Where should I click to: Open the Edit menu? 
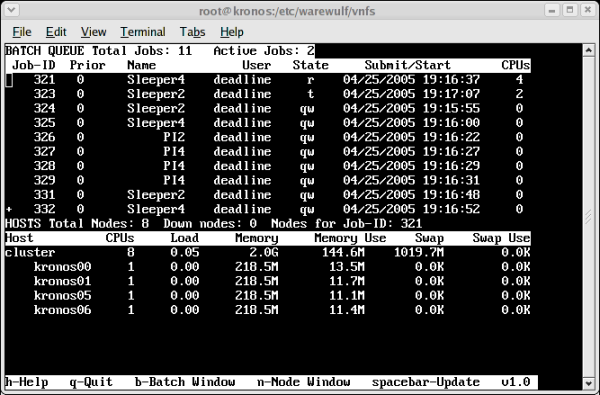coord(56,32)
